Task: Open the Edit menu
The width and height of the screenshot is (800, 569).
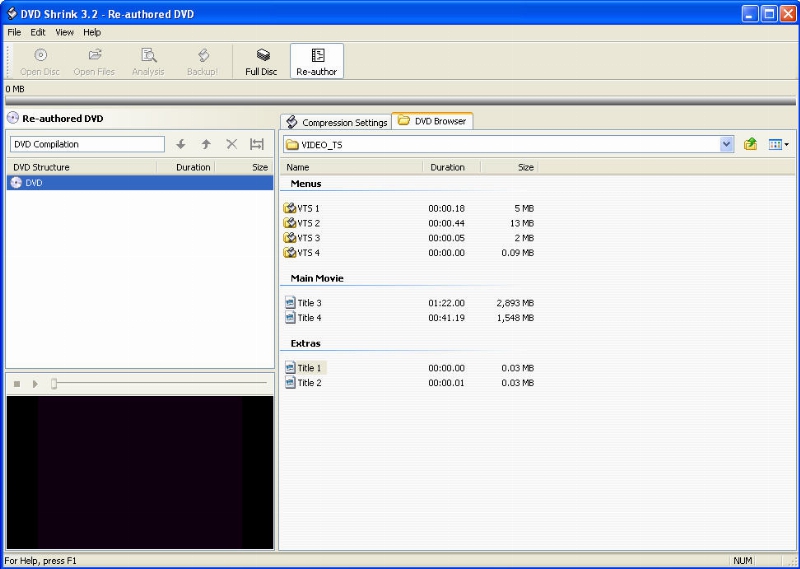Action: click(x=38, y=32)
